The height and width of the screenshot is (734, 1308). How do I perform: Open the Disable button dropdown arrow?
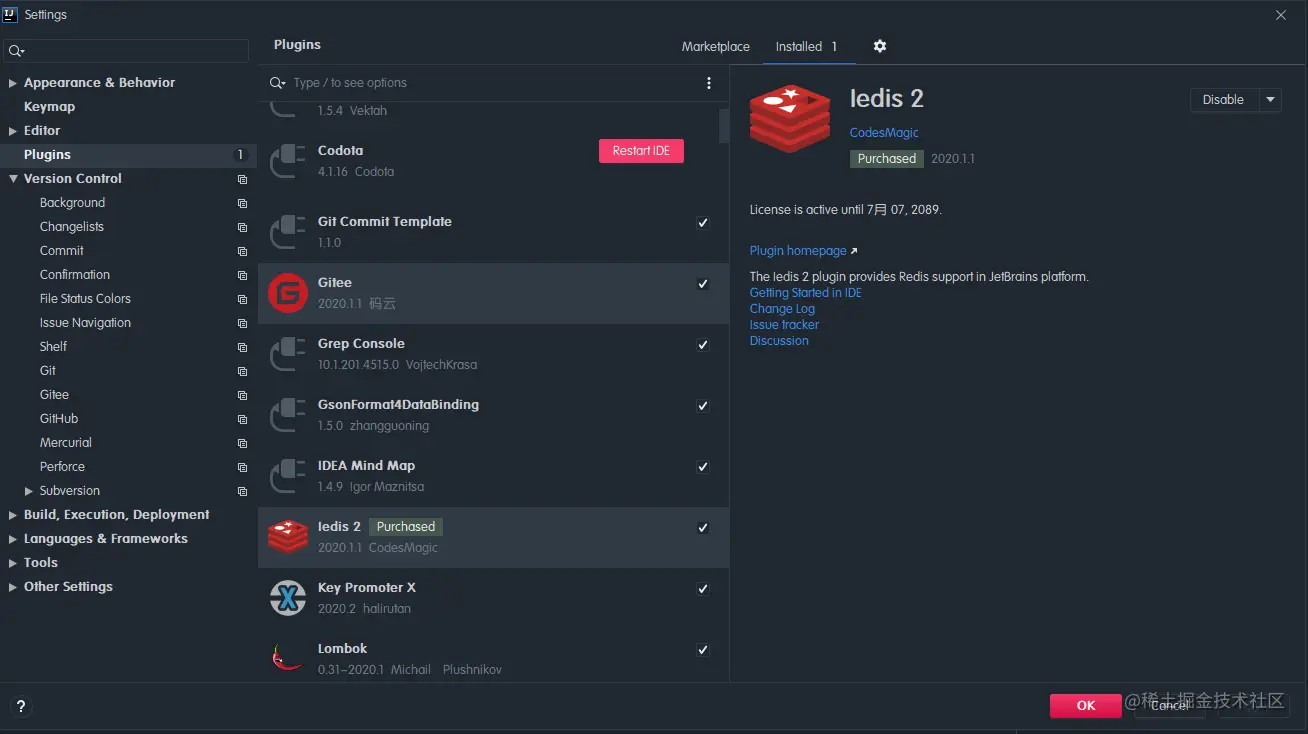point(1270,100)
